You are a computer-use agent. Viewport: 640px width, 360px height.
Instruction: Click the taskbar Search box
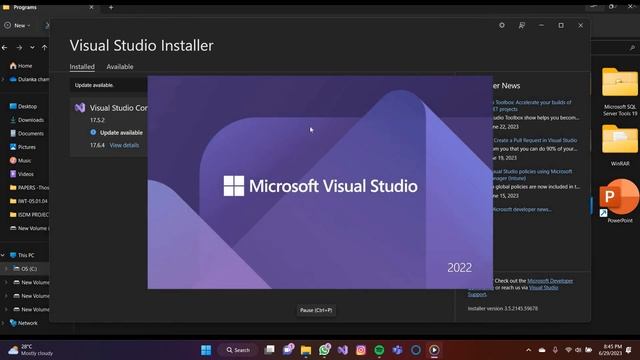(238, 350)
